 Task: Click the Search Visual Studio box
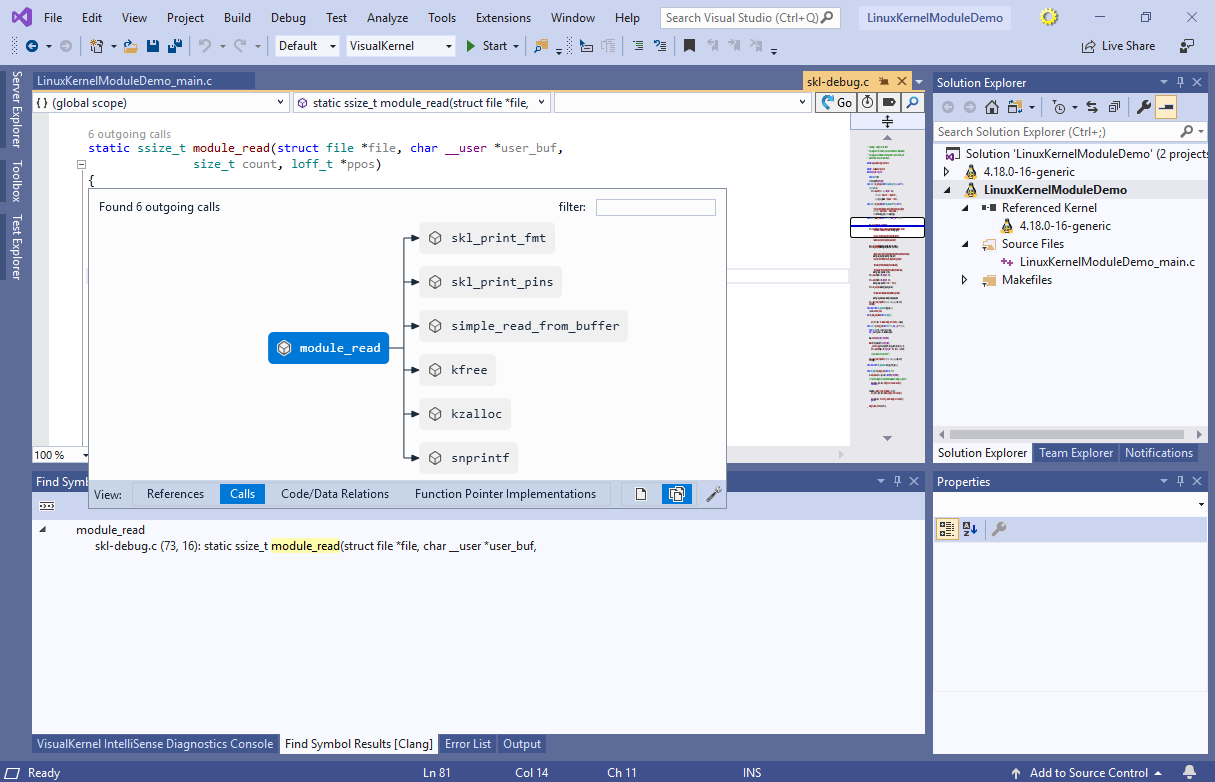point(750,18)
